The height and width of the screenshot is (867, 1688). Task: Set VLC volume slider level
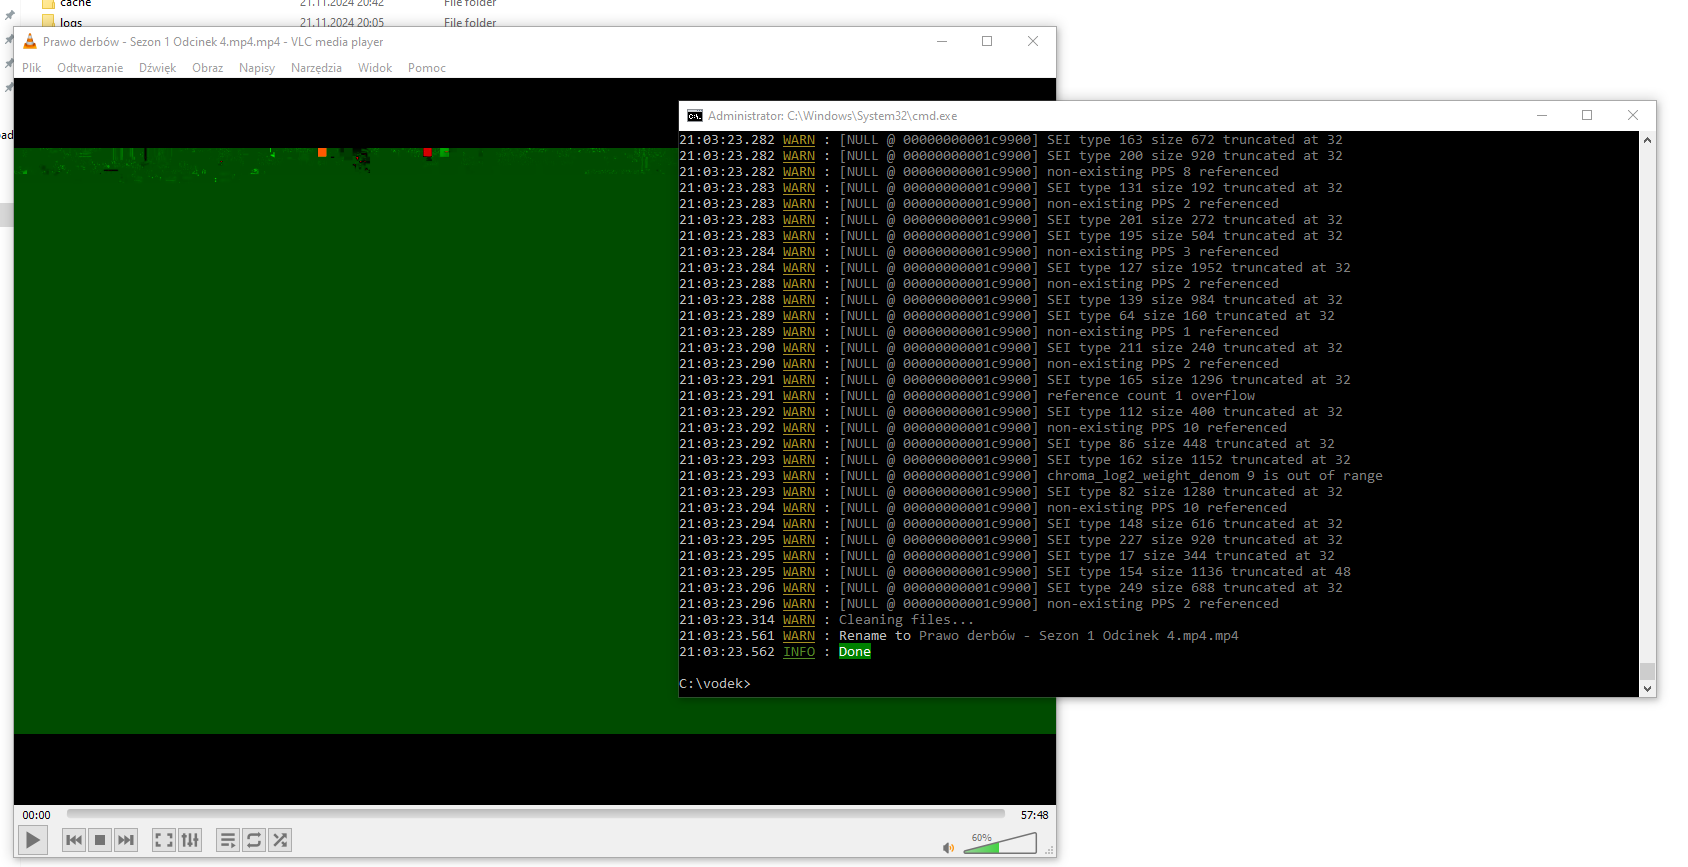pos(1000,844)
